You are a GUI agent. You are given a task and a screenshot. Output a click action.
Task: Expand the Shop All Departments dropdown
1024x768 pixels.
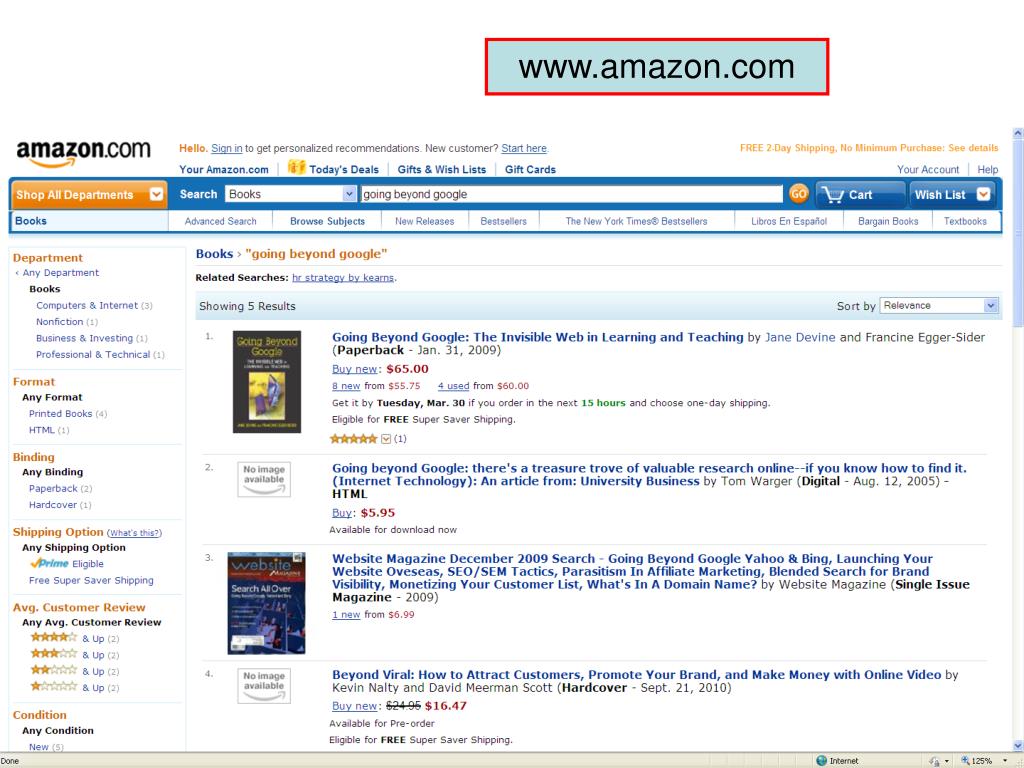click(x=157, y=195)
